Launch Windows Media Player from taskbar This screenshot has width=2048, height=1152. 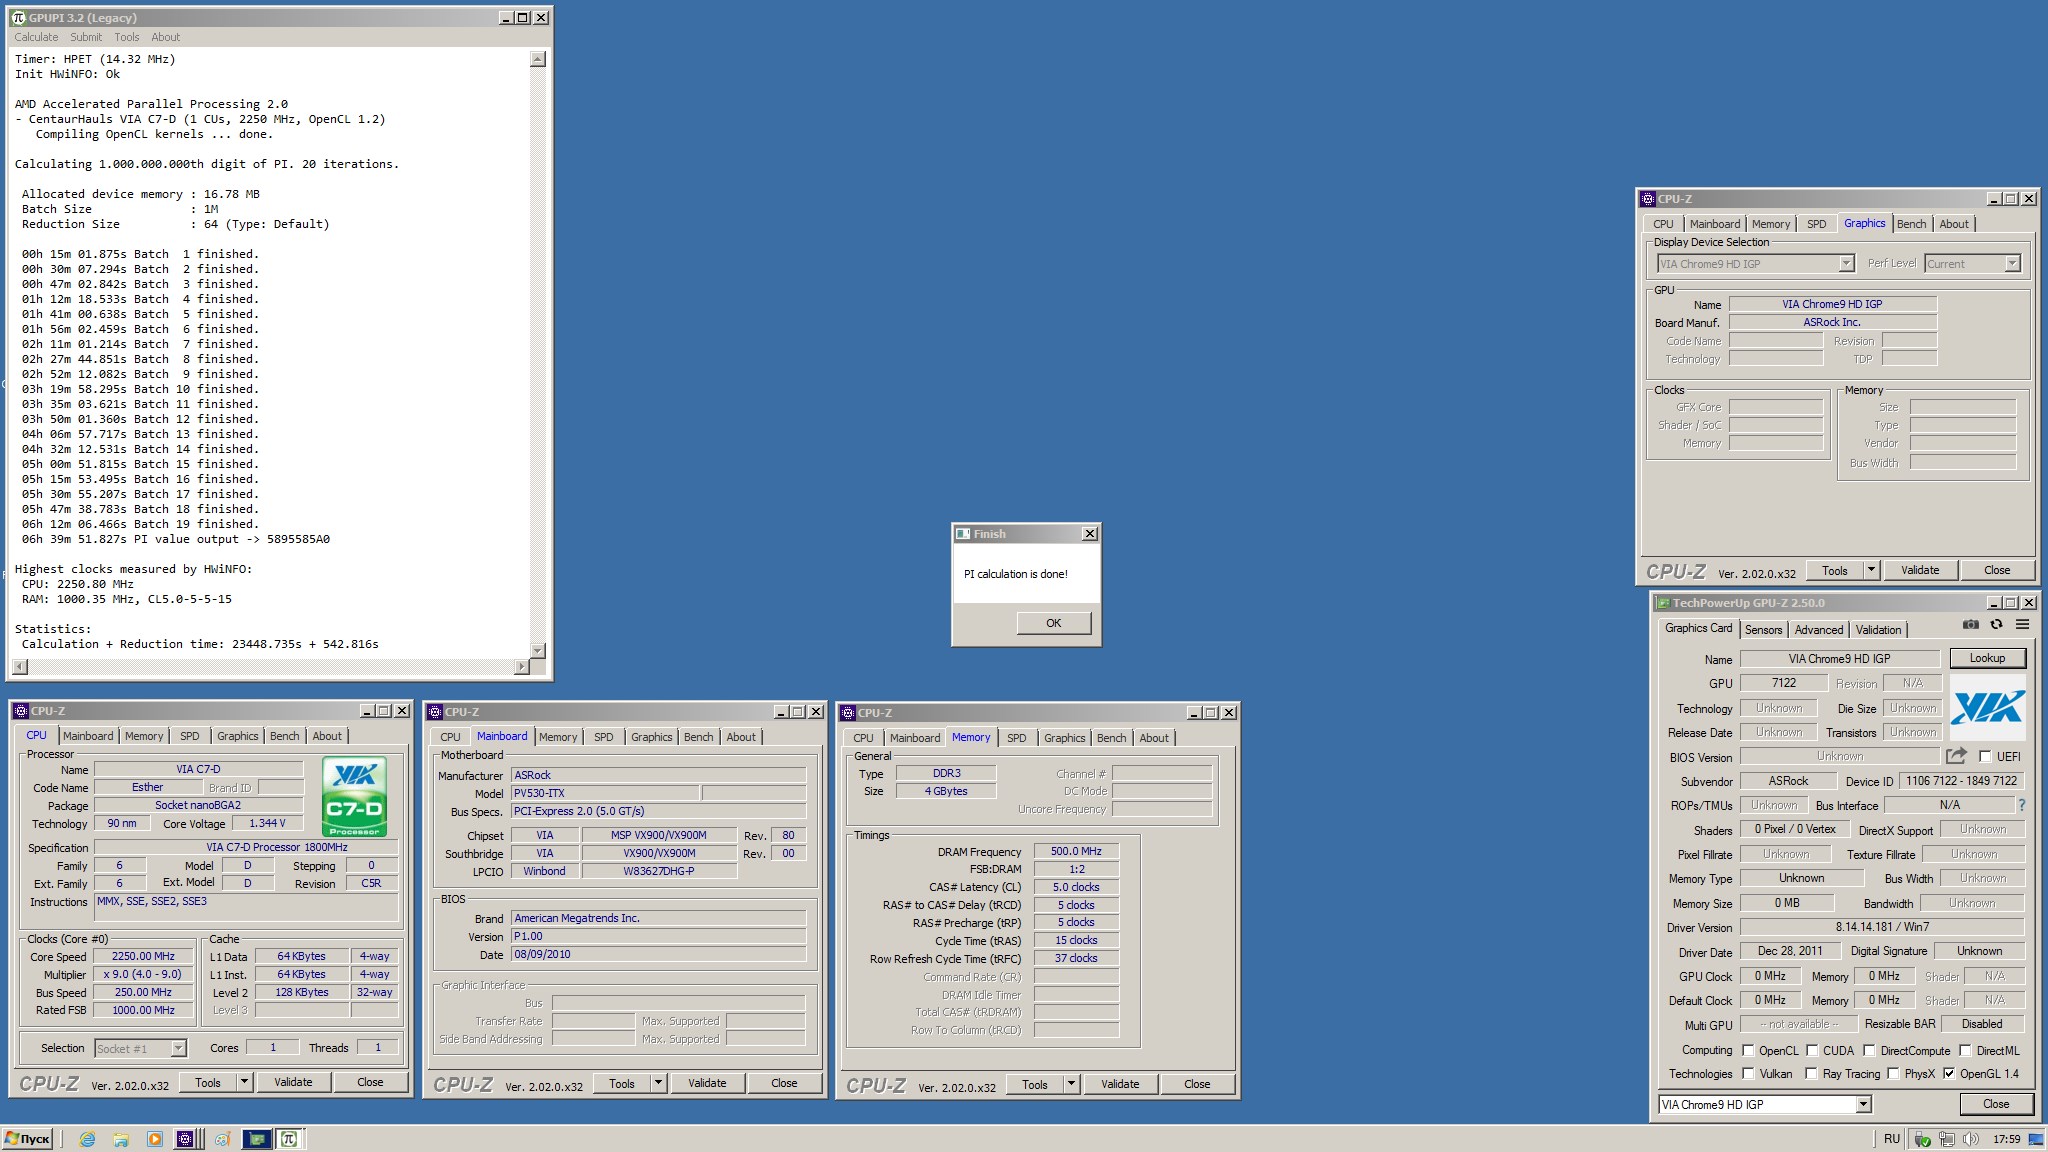tap(154, 1139)
